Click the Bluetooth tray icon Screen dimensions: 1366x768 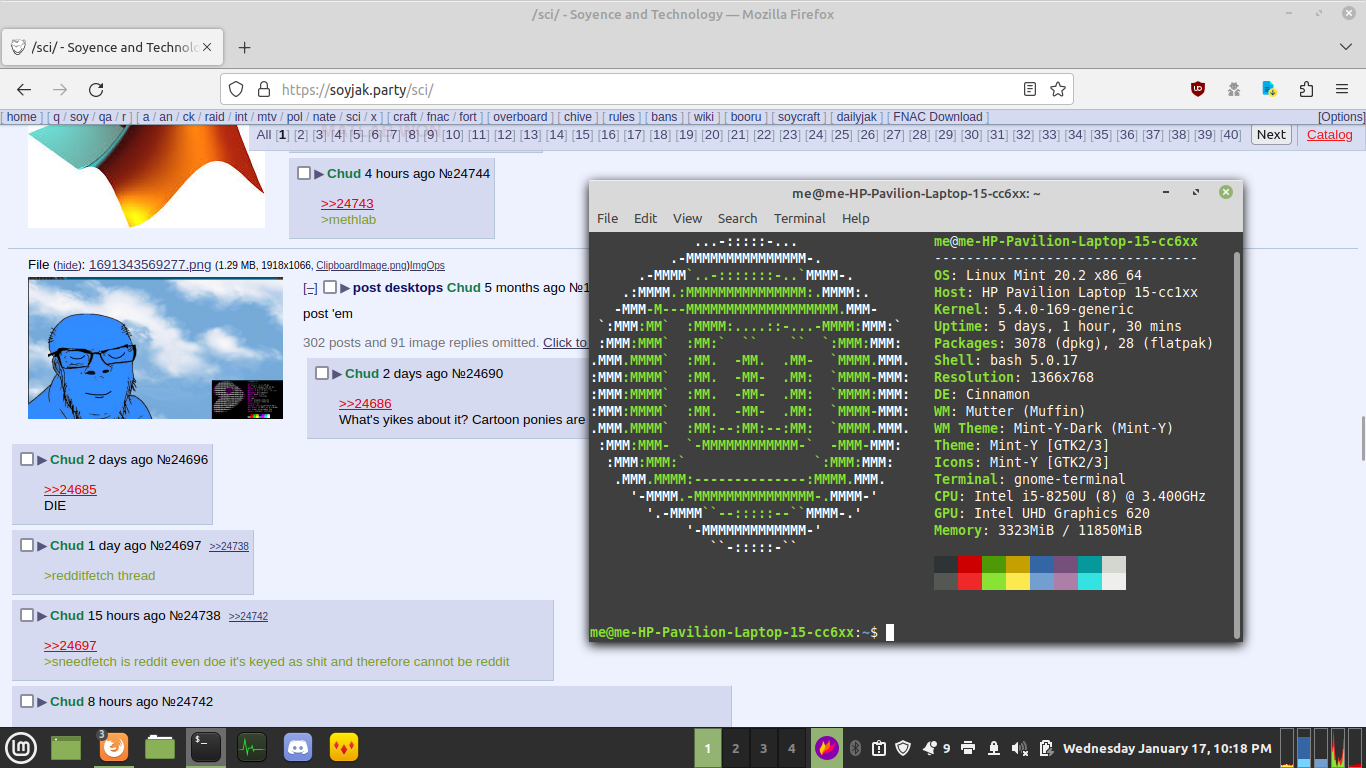pyautogui.click(x=855, y=748)
